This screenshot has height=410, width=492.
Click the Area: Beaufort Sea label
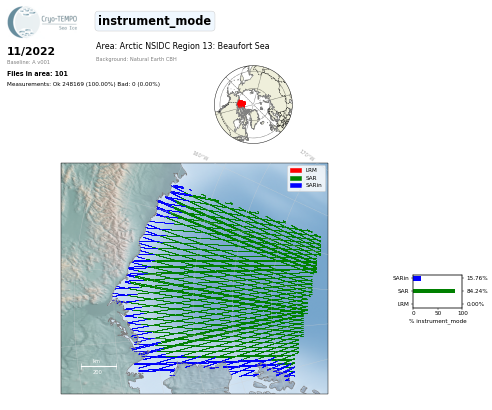[182, 46]
